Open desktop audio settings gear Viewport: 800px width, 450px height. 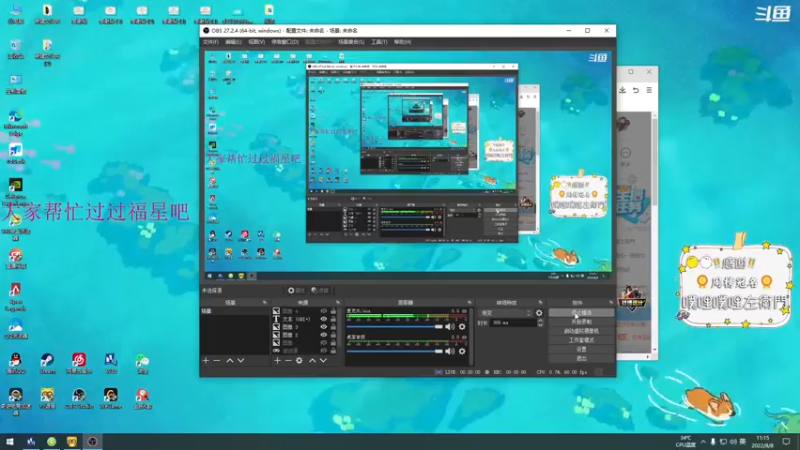click(462, 351)
